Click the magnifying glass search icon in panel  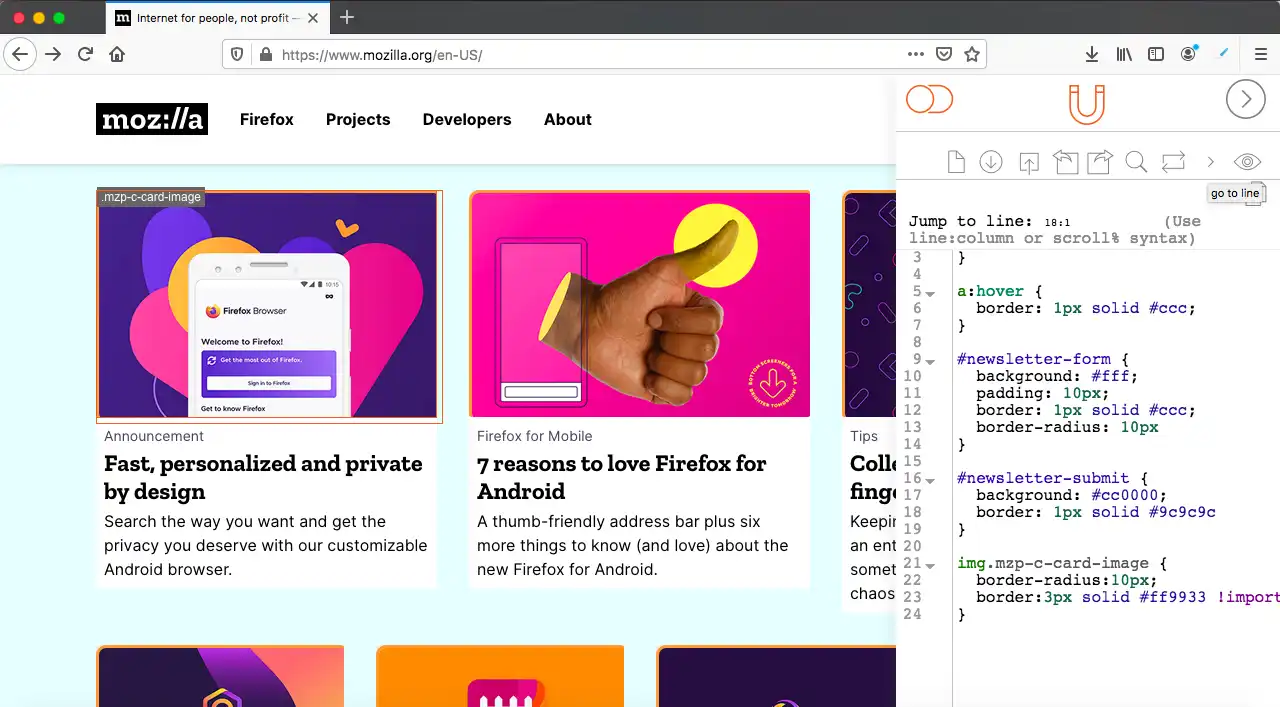(x=1136, y=162)
